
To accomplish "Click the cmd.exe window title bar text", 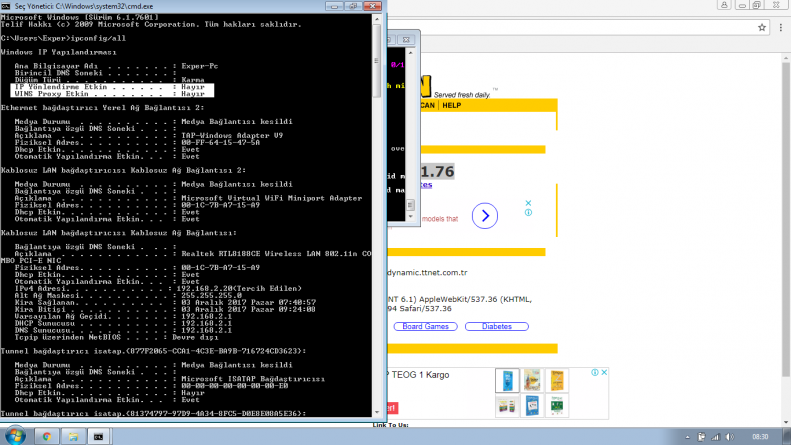I will point(84,6).
